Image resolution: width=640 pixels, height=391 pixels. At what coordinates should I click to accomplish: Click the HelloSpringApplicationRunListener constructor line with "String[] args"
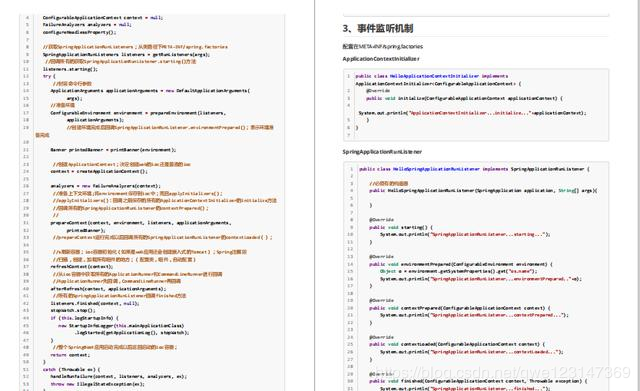pyautogui.click(x=483, y=191)
